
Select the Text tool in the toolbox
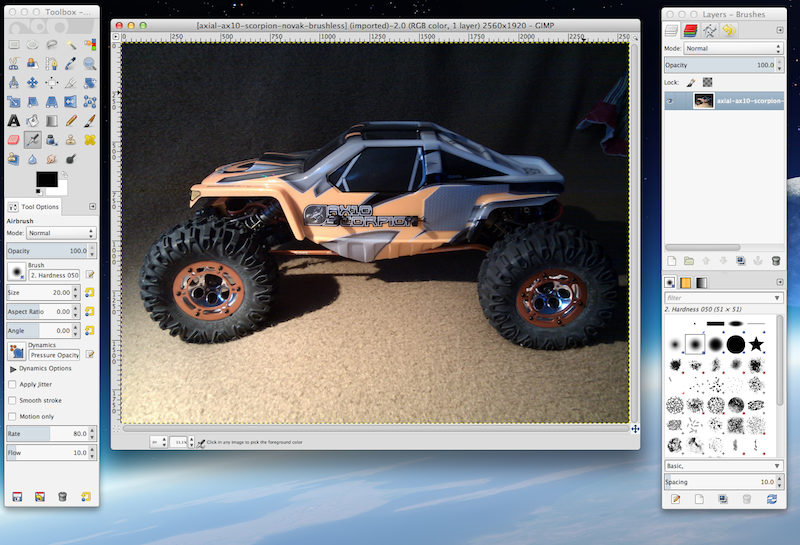coord(14,121)
